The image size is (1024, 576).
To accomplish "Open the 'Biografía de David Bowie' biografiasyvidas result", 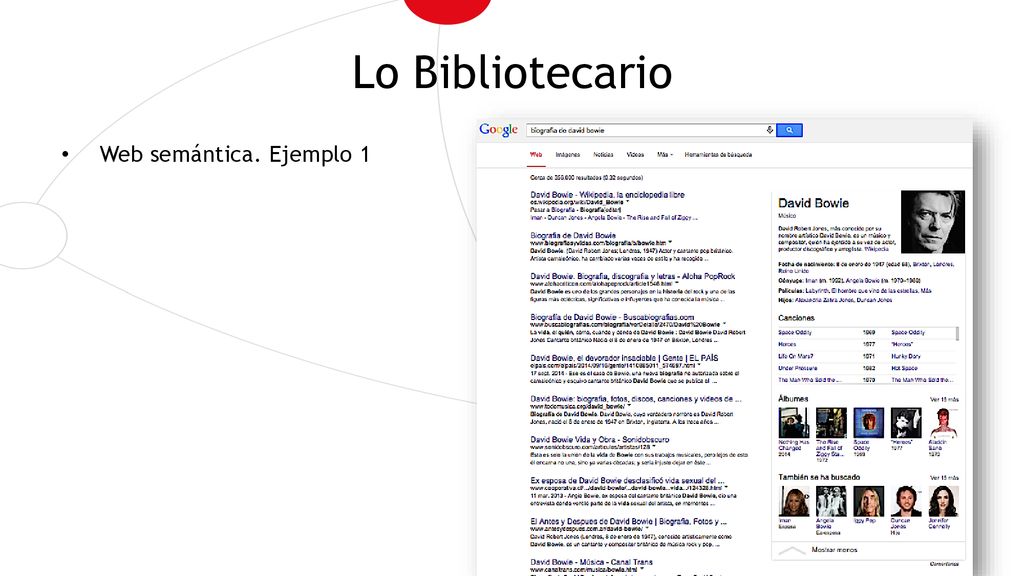I will tap(573, 235).
